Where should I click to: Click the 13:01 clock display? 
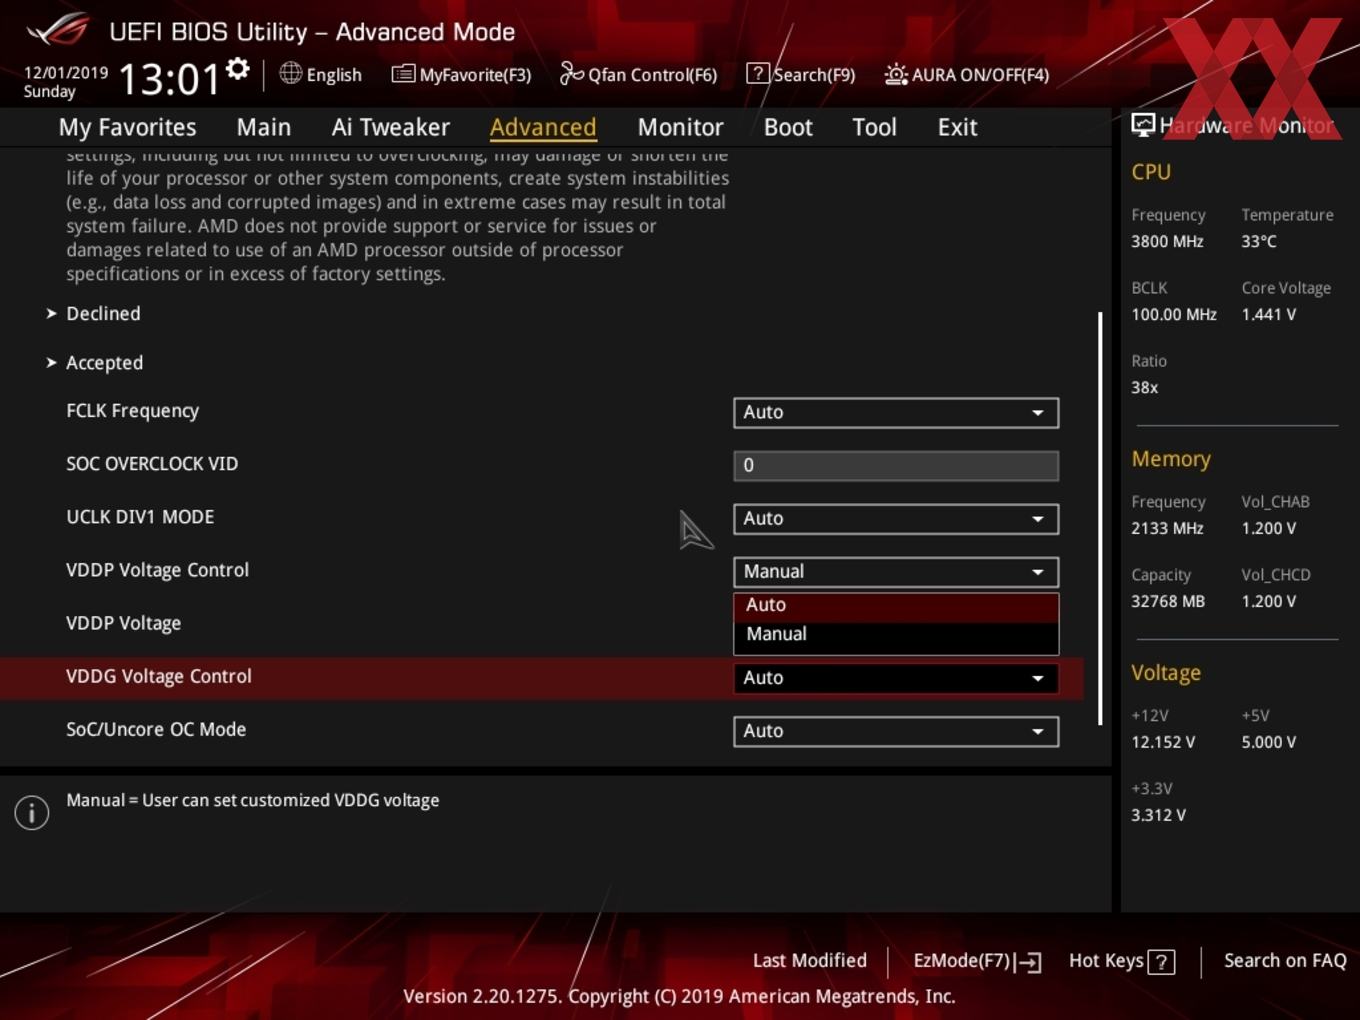click(169, 79)
